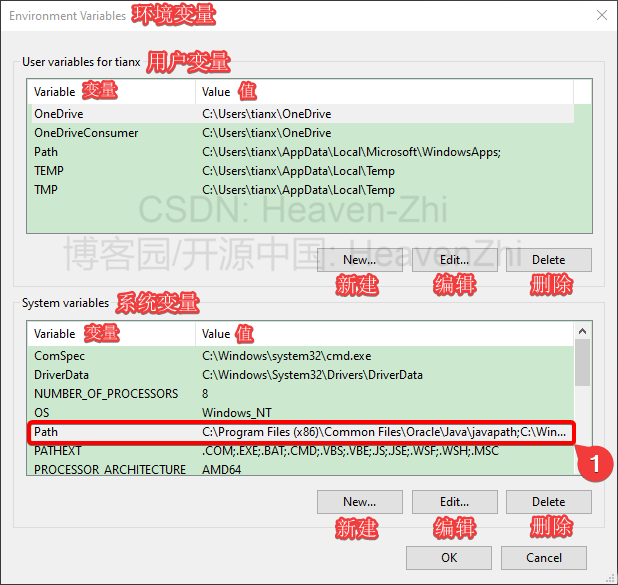The image size is (618, 585).
Task: Confirm with the OK button
Action: 449,558
